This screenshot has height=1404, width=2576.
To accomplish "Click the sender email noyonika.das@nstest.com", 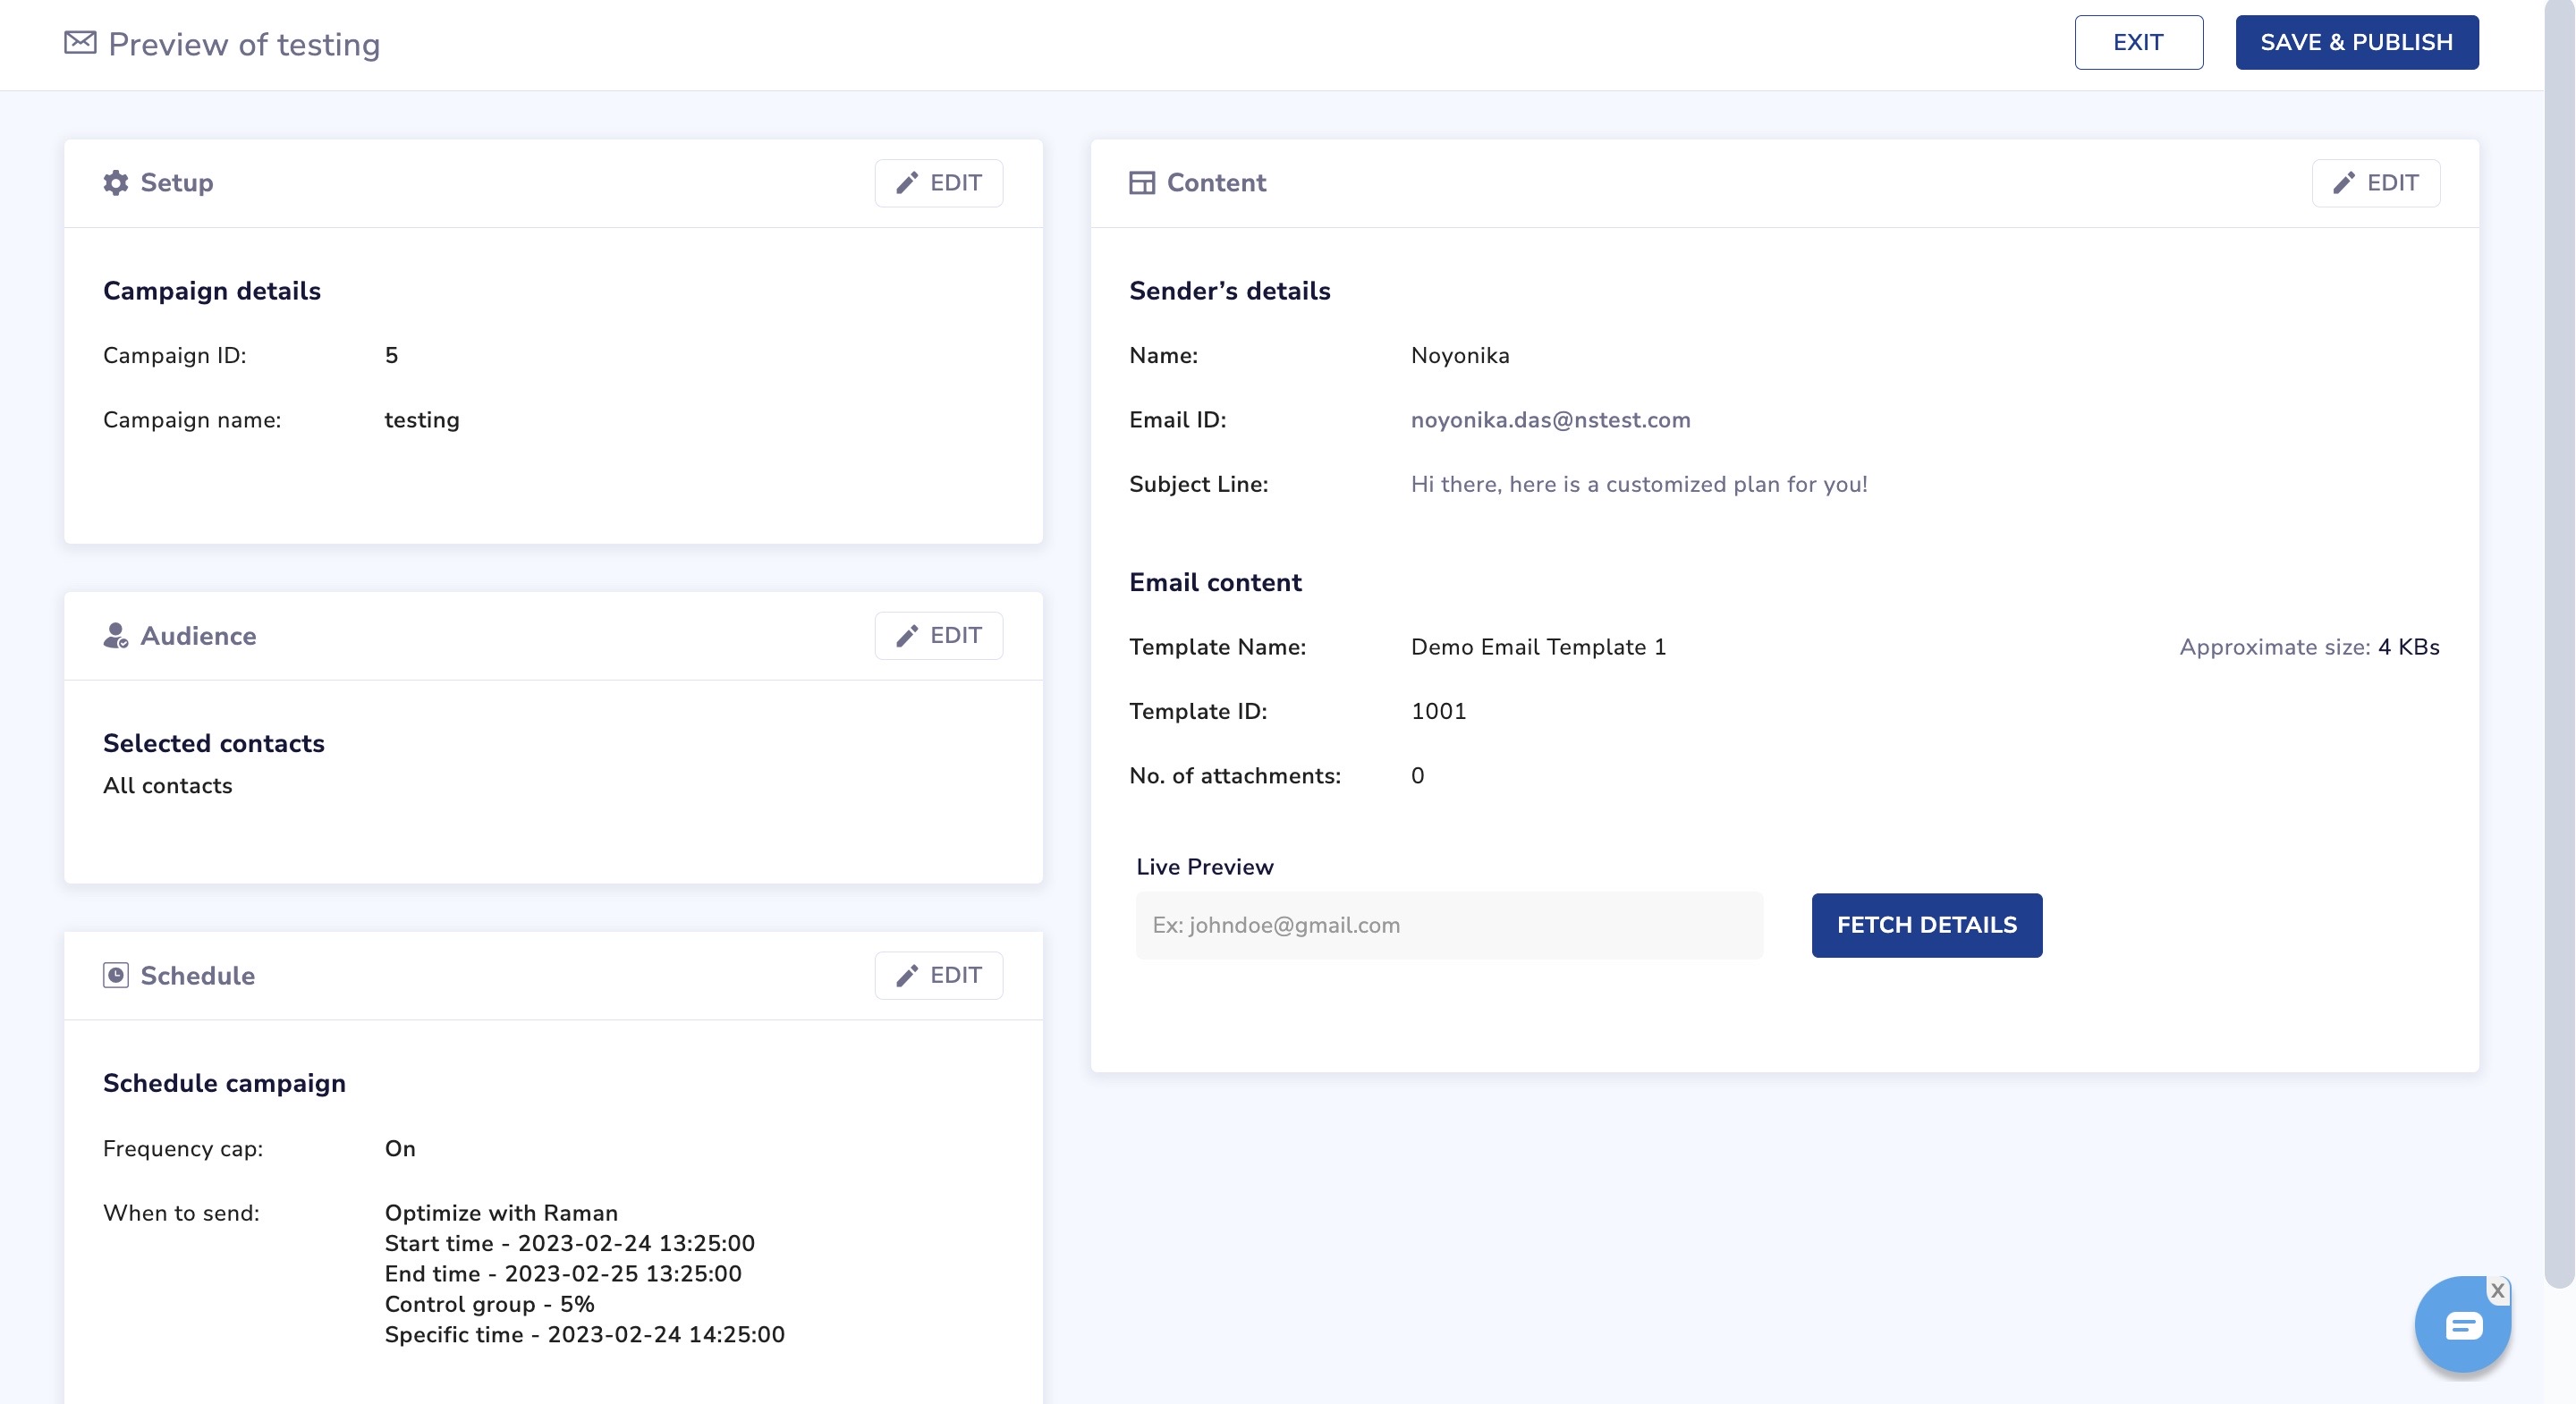I will coord(1550,420).
